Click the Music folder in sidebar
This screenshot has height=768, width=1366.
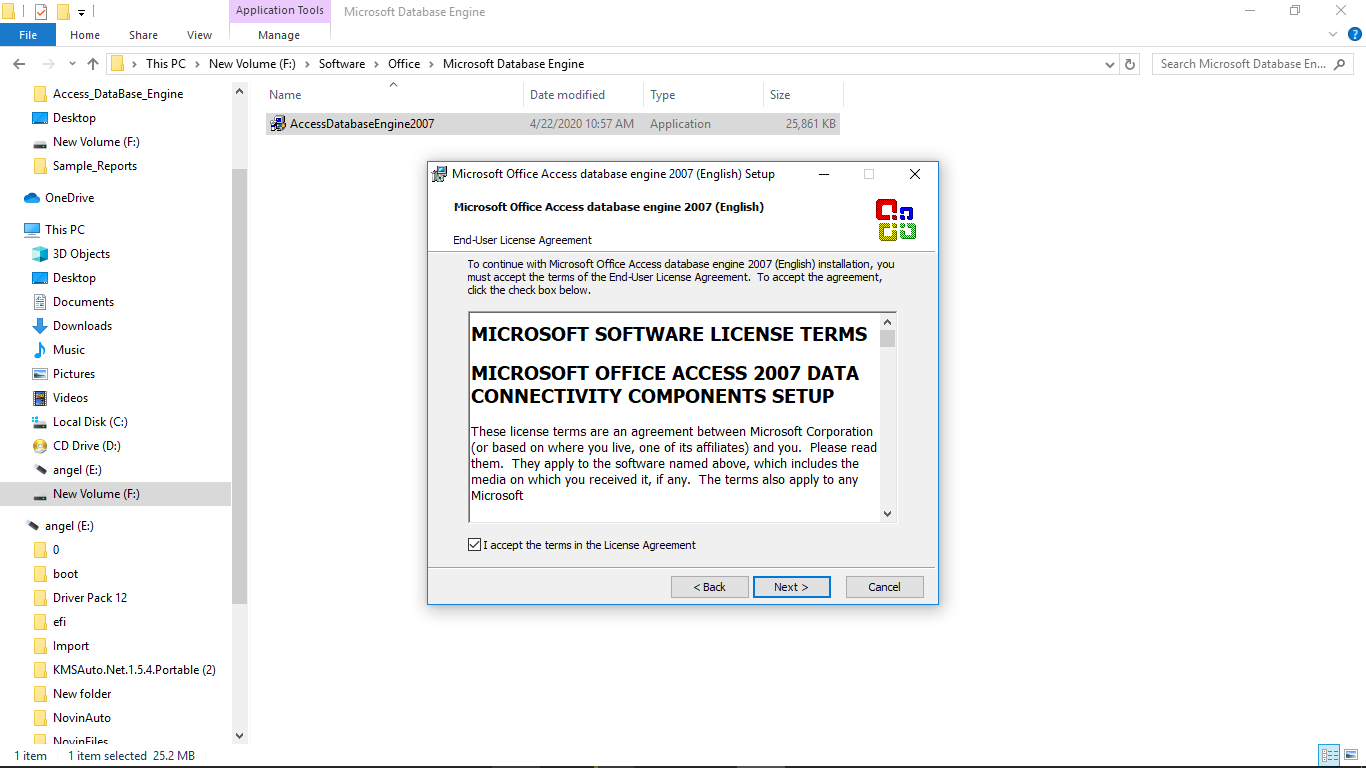point(68,350)
